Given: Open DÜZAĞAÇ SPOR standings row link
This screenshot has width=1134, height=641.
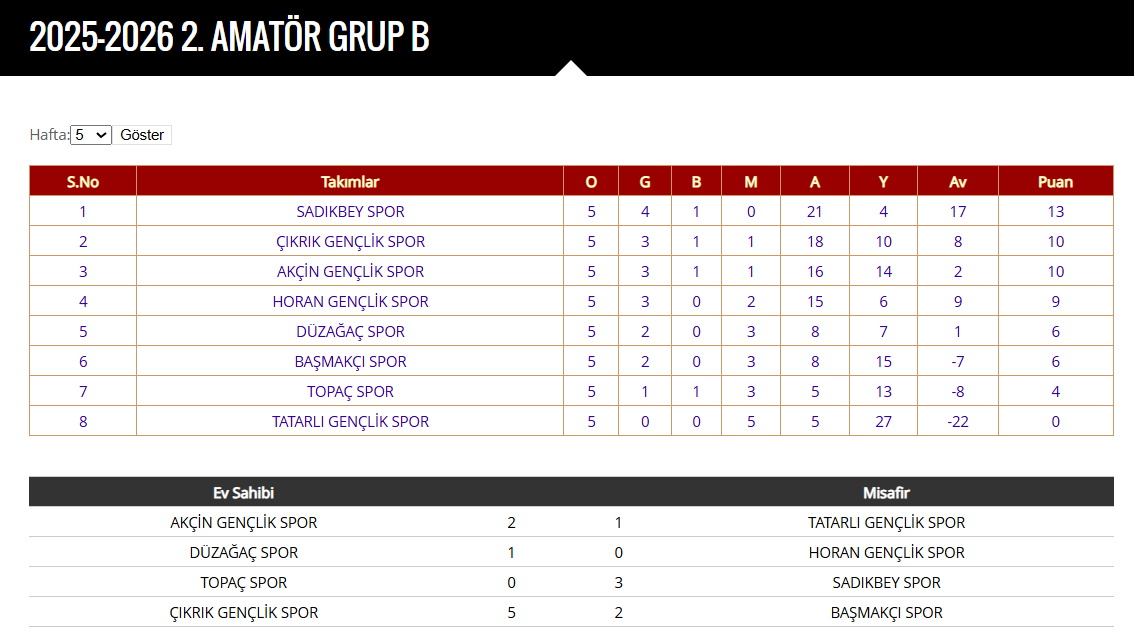Looking at the screenshot, I should pos(350,332).
